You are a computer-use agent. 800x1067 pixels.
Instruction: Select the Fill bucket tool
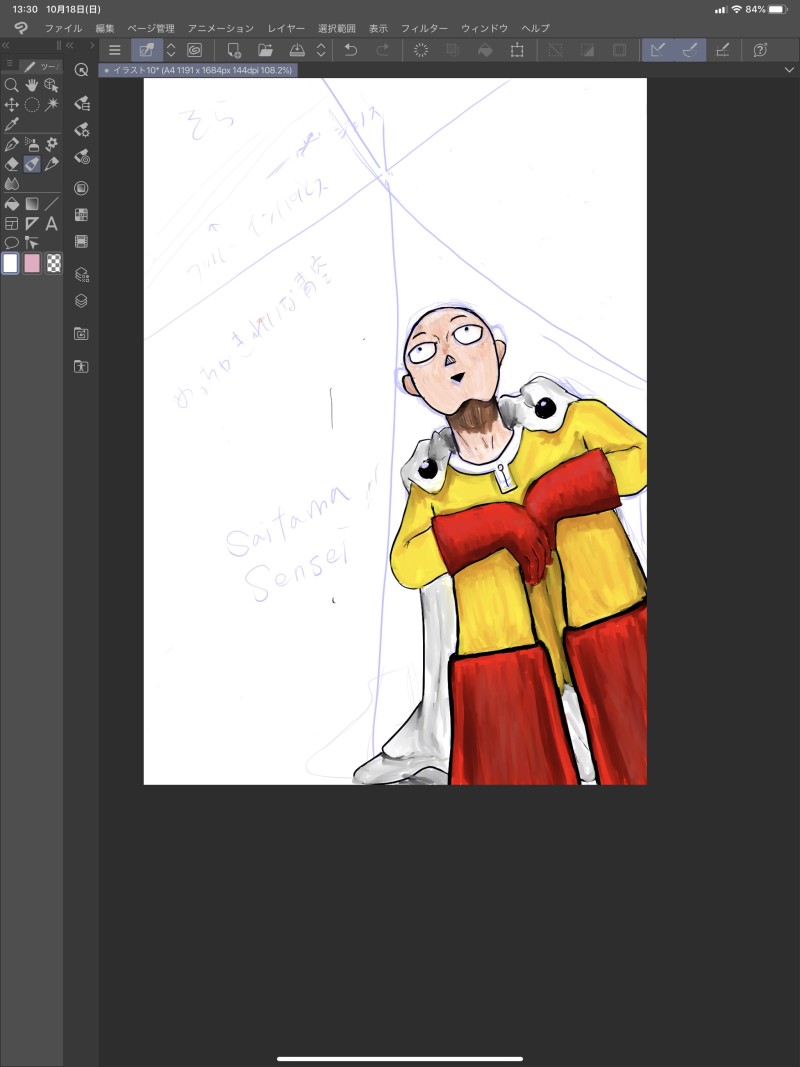(x=11, y=203)
